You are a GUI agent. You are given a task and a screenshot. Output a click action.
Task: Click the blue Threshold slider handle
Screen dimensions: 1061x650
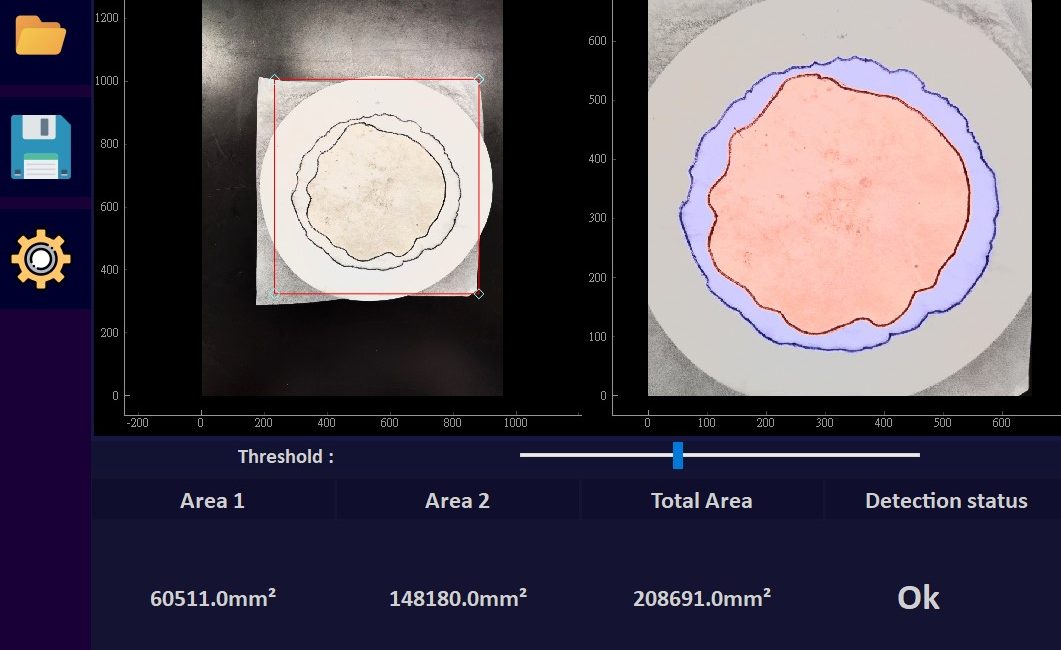click(678, 455)
